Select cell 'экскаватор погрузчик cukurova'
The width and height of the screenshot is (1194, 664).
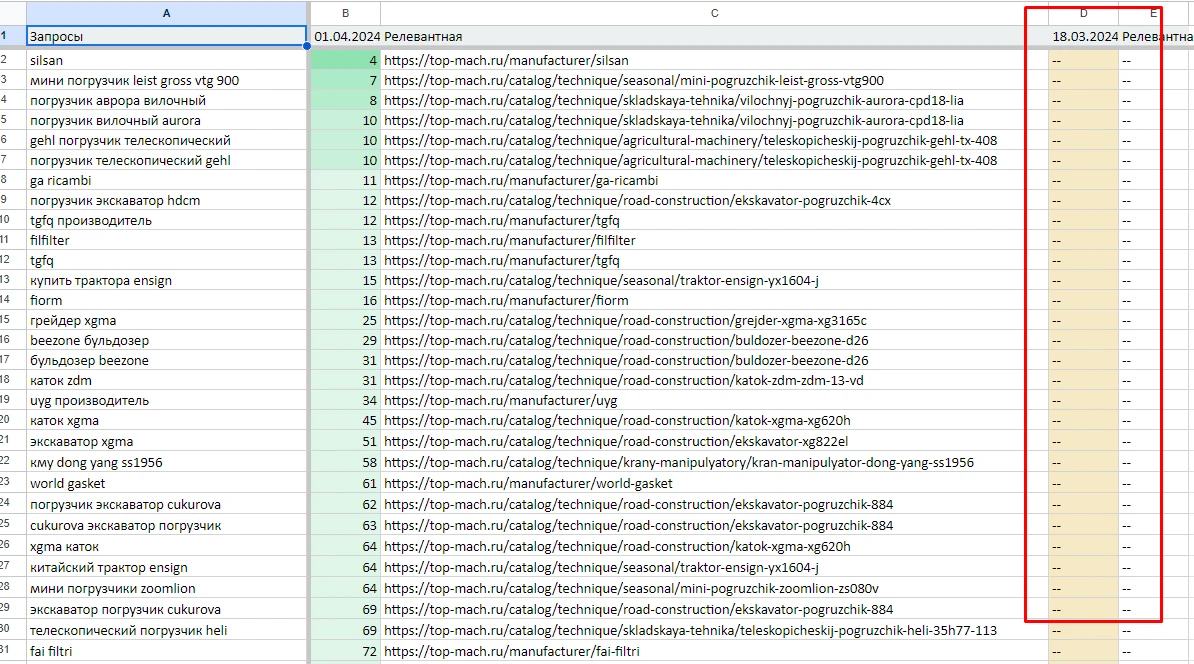tap(166, 609)
